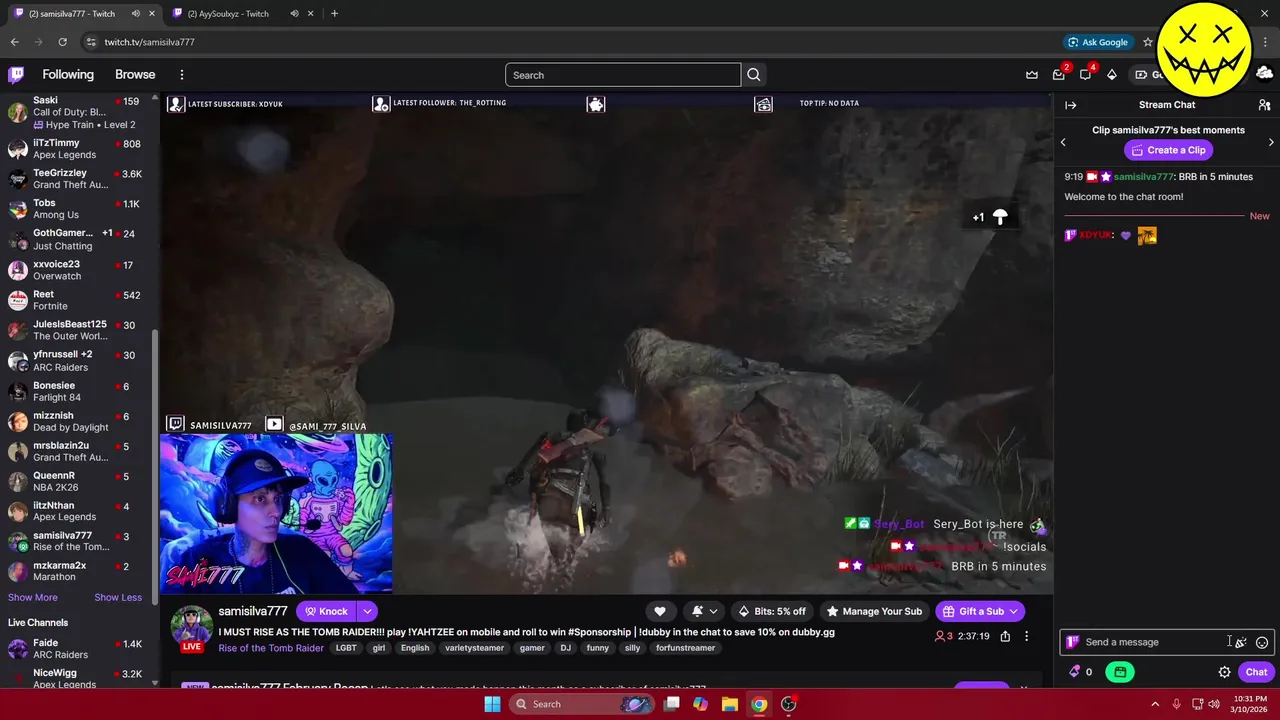
Task: Open the Following tab
Action: 68,75
